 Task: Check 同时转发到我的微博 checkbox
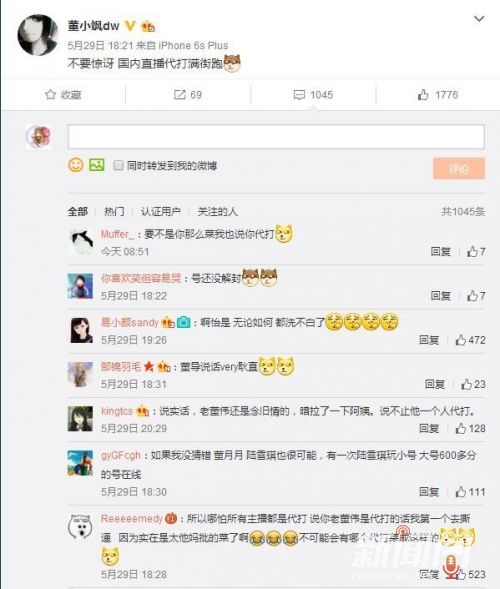[118, 165]
